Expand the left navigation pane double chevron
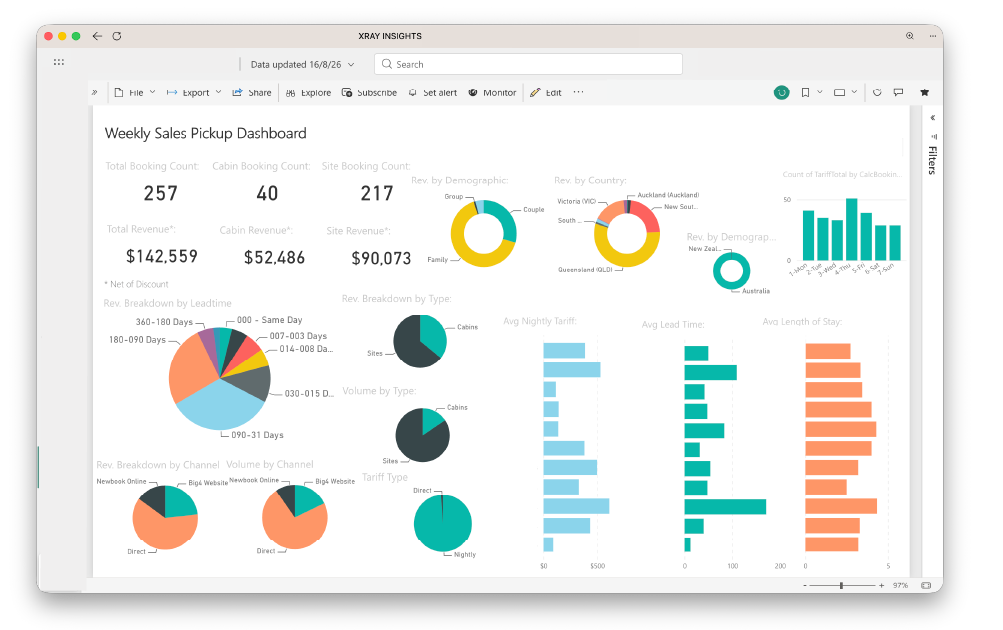This screenshot has height=630, width=1003. (x=95, y=92)
